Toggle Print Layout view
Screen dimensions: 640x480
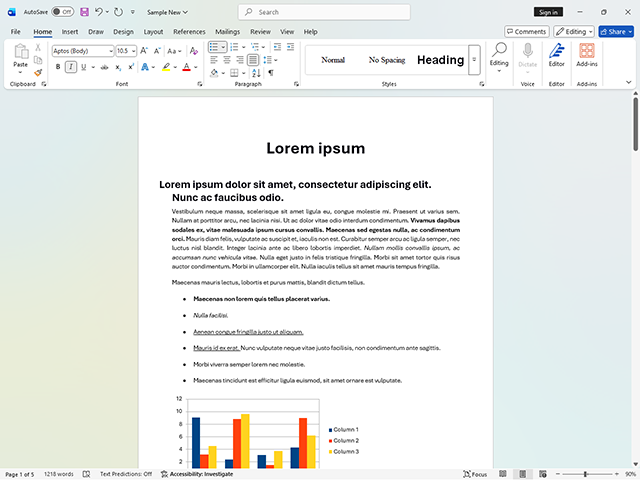[x=522, y=473]
